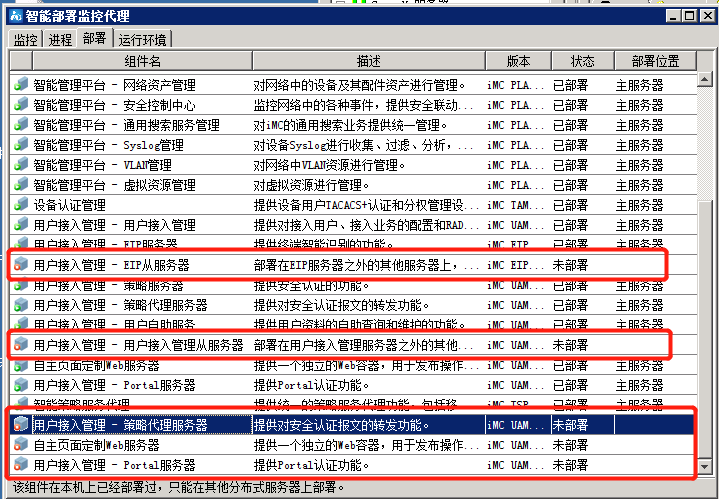Click description starting 提供设备用户TACACS+认证
This screenshot has width=719, height=499.
coord(367,205)
